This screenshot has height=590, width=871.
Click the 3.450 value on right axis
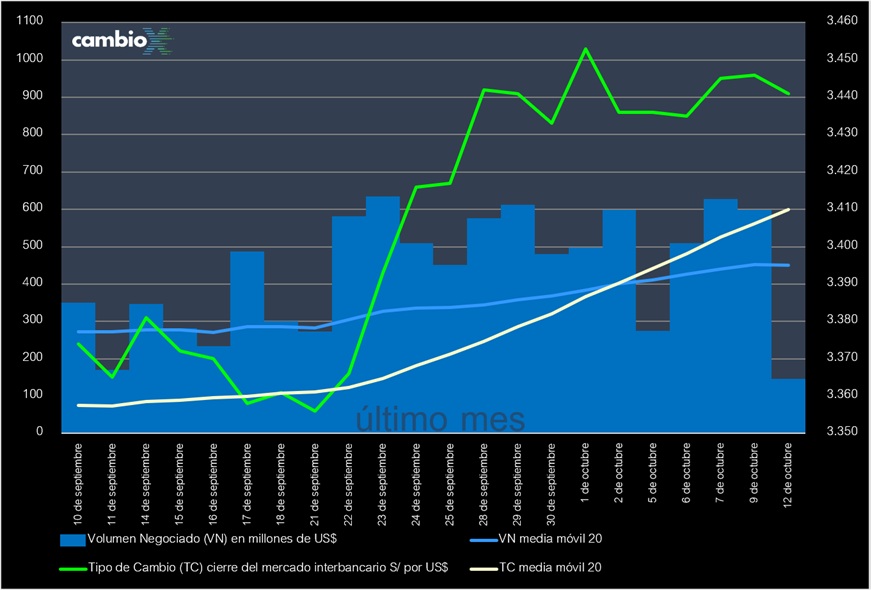842,58
